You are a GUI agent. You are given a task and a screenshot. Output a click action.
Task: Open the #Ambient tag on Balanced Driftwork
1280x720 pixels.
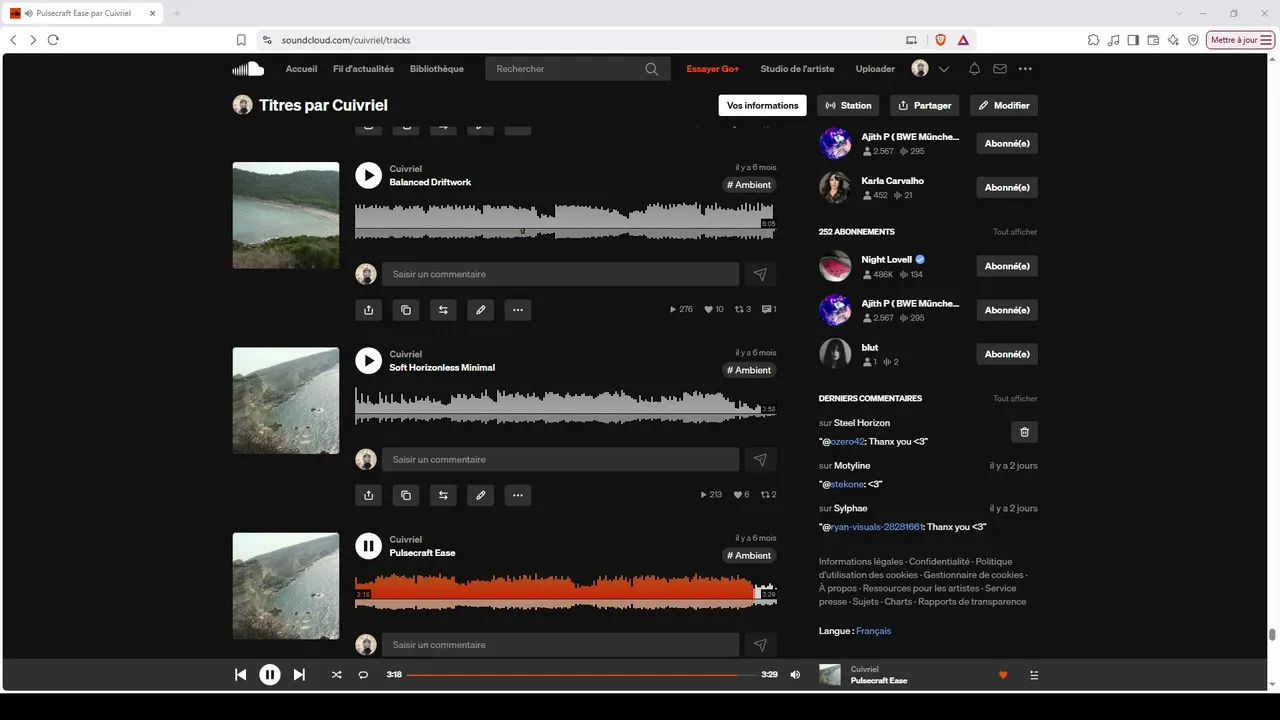[x=749, y=185]
